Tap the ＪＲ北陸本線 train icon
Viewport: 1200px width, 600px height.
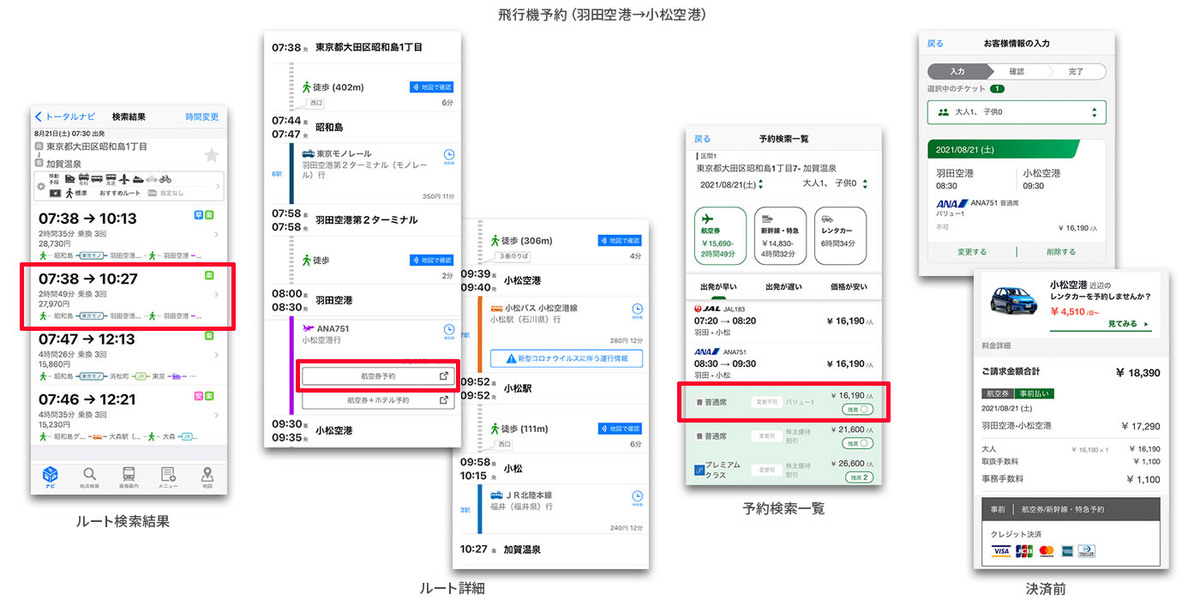click(497, 495)
